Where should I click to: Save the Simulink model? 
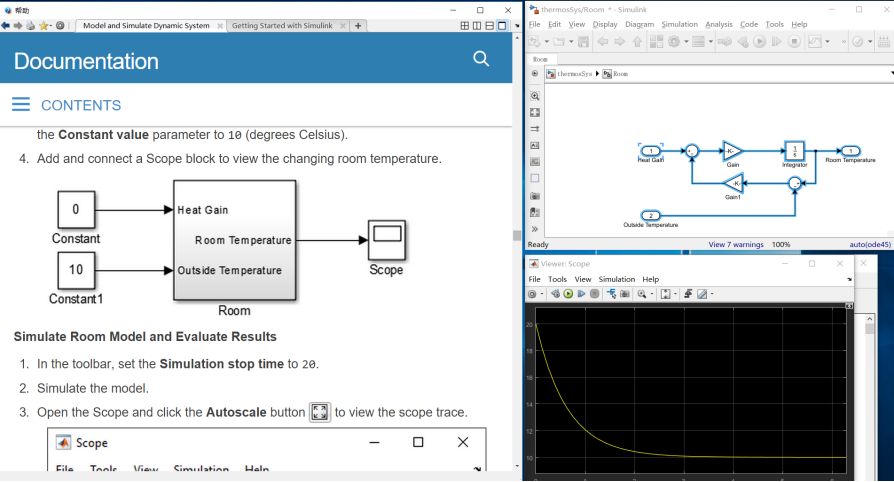tap(583, 42)
